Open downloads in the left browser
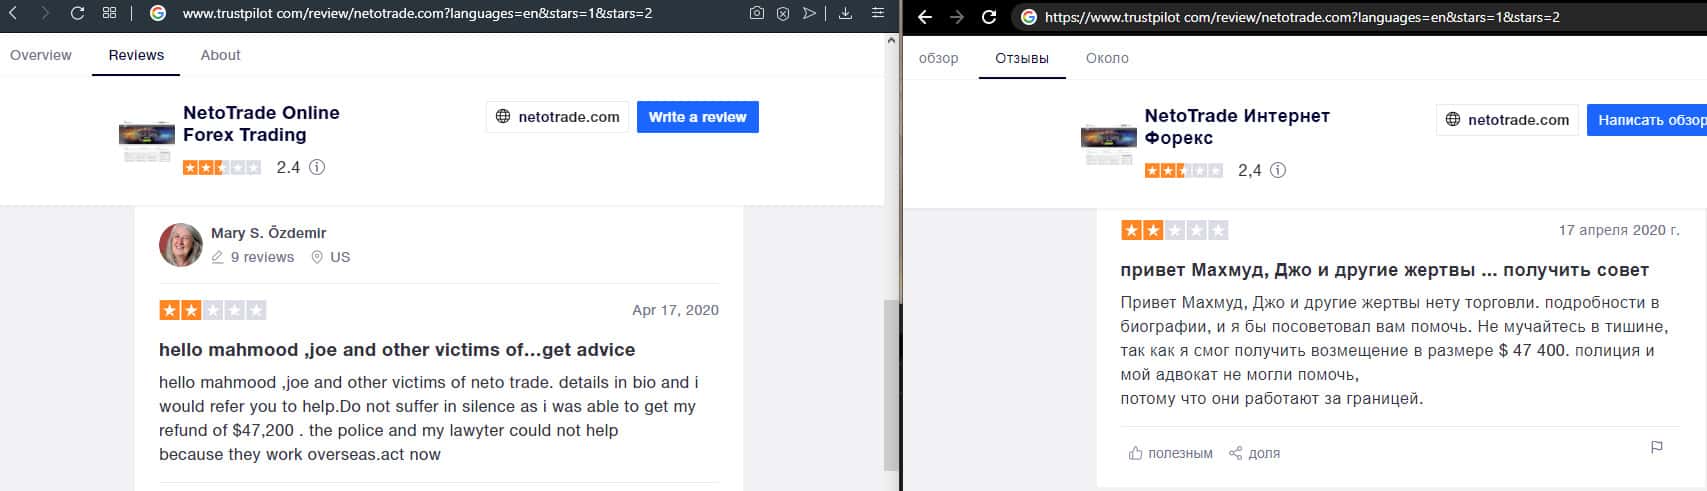This screenshot has width=1707, height=491. 845,13
